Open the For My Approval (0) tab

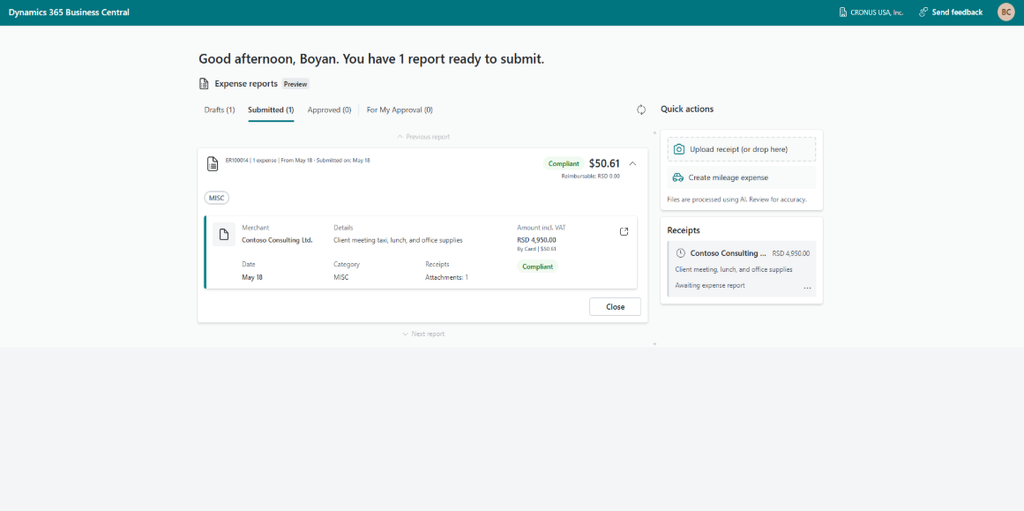[x=400, y=110]
